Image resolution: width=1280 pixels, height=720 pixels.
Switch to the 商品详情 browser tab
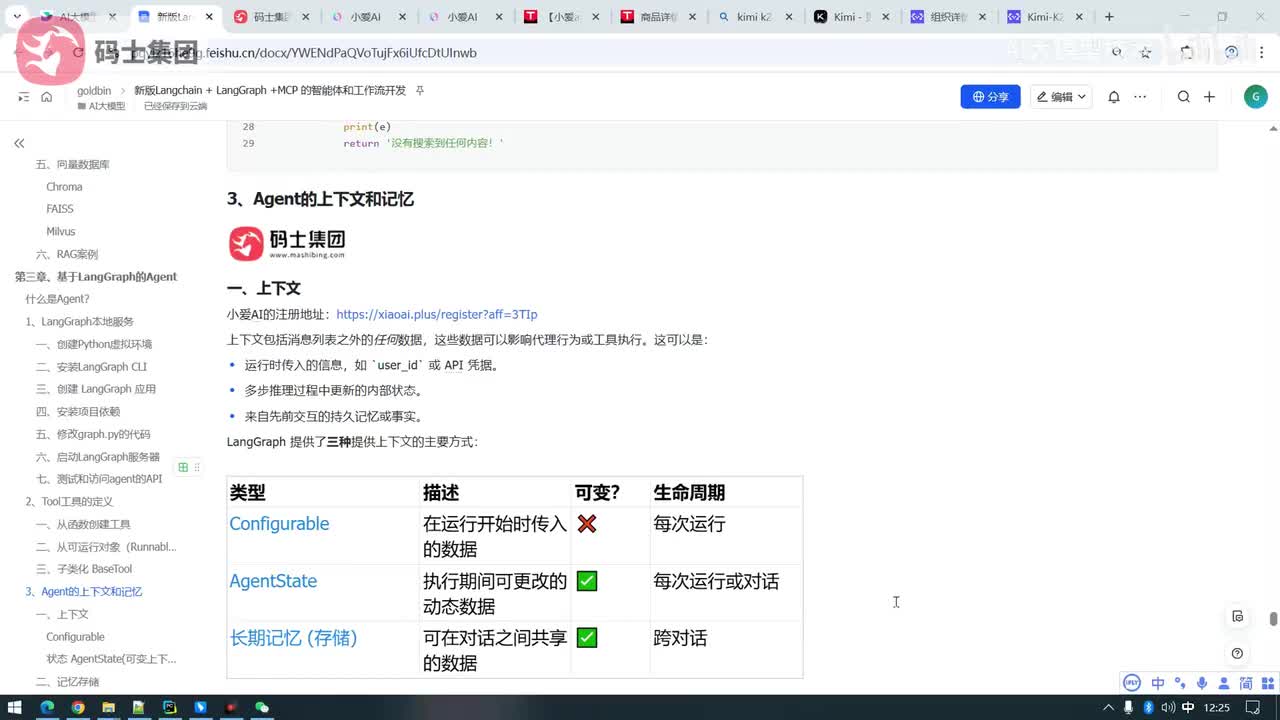point(658,17)
